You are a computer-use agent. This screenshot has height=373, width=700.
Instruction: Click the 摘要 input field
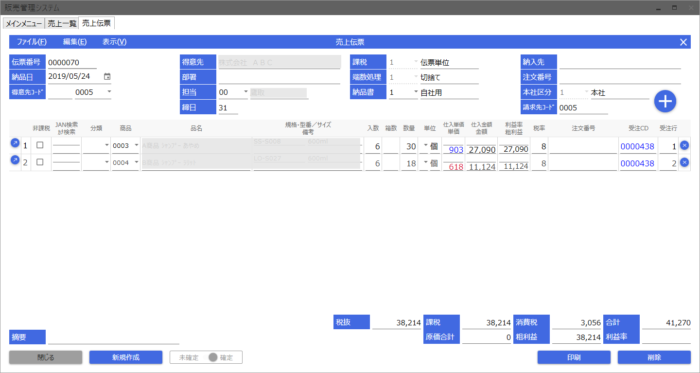[113, 337]
